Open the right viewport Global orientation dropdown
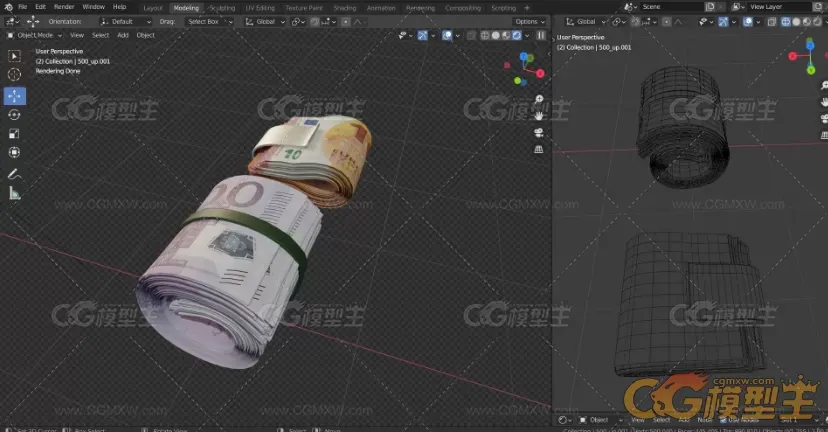 click(585, 22)
